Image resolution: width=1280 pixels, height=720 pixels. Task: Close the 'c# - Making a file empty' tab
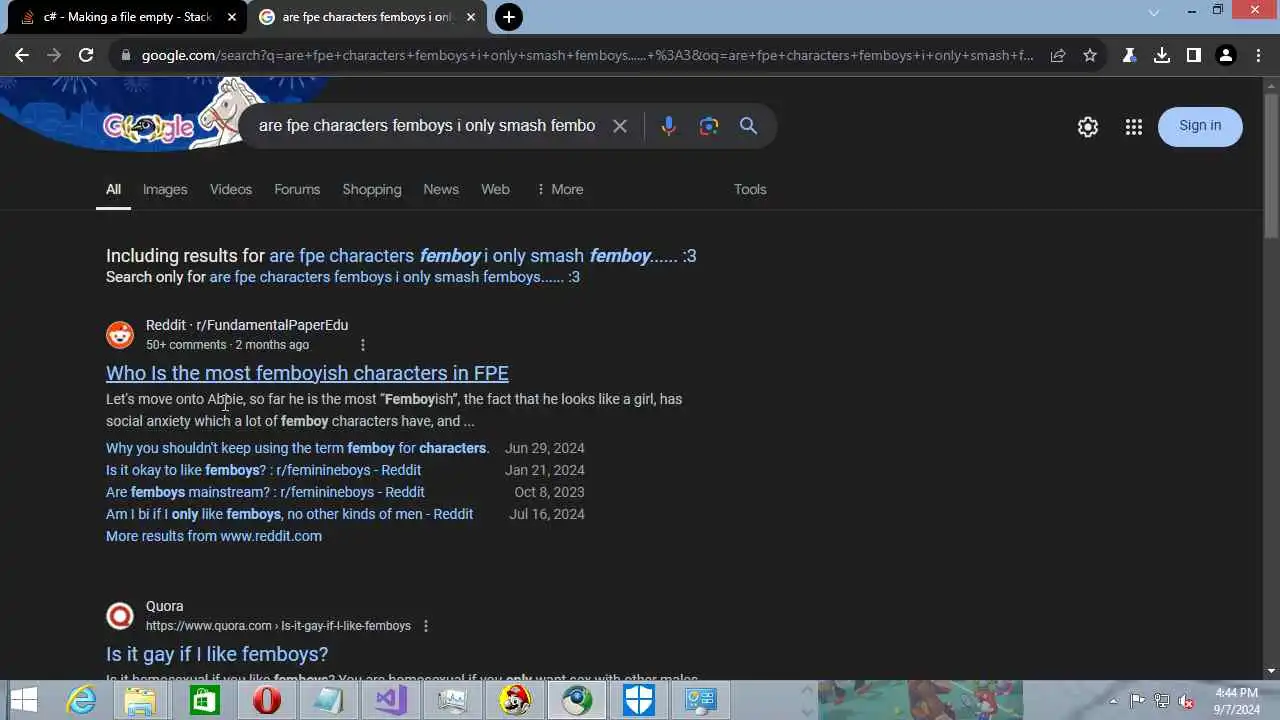[x=232, y=17]
